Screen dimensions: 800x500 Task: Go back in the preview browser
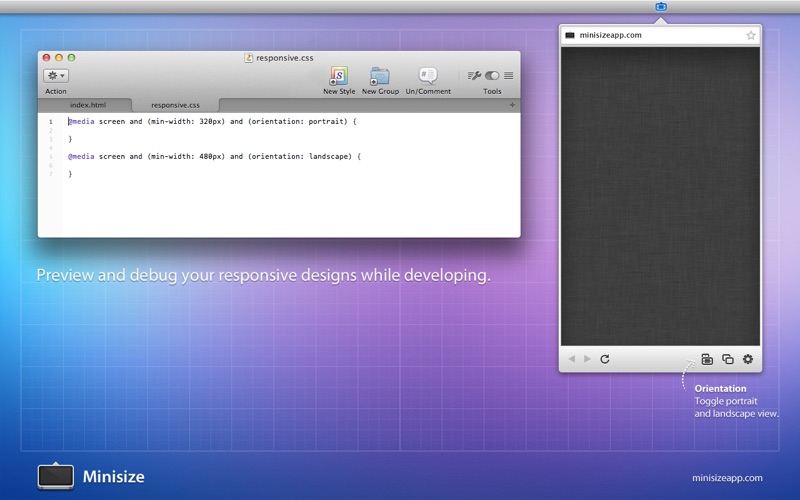click(572, 359)
